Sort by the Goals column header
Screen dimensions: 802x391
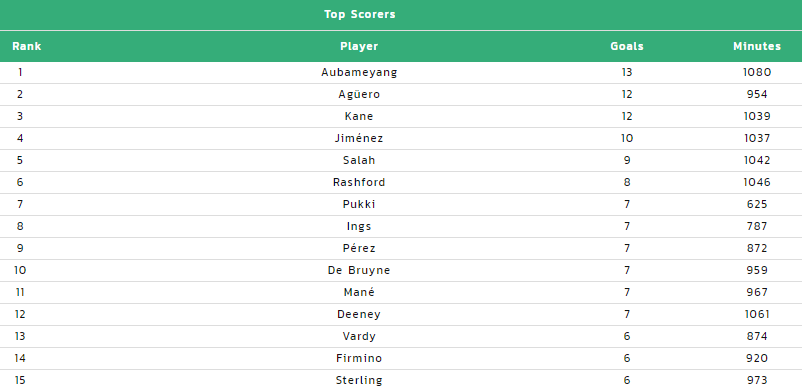[627, 47]
